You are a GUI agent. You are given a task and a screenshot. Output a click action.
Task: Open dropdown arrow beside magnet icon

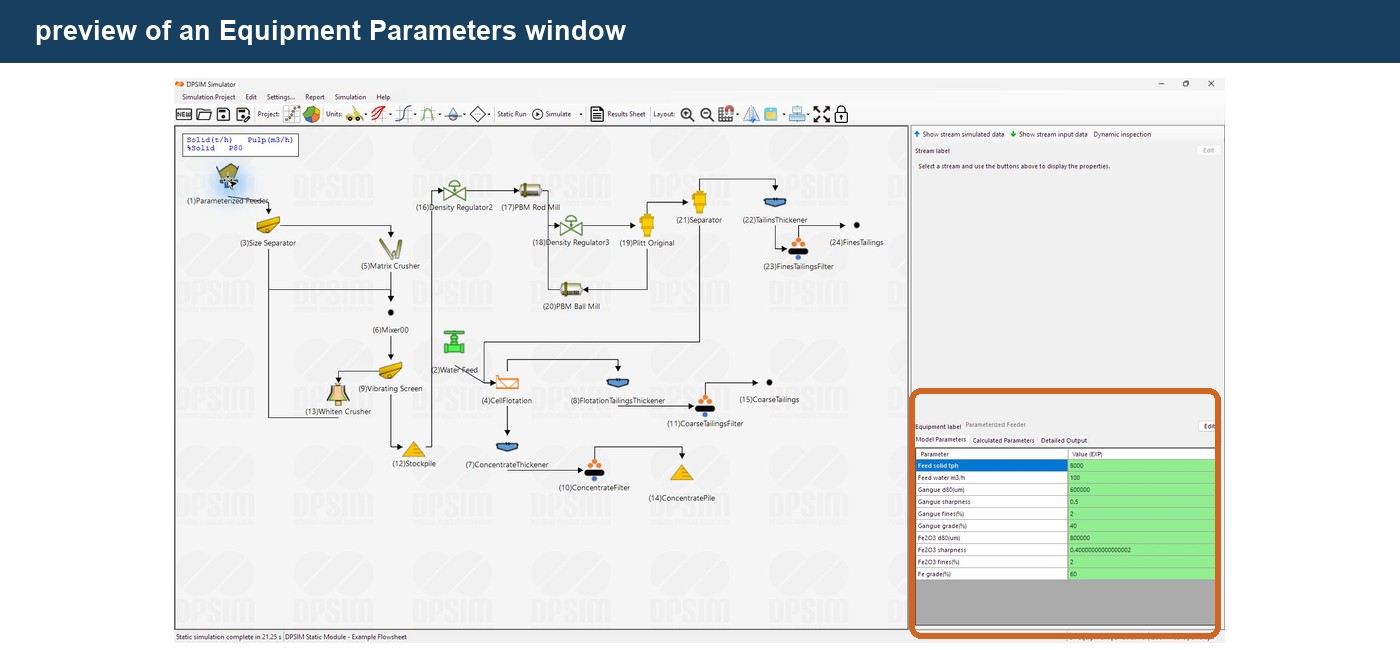pos(738,115)
